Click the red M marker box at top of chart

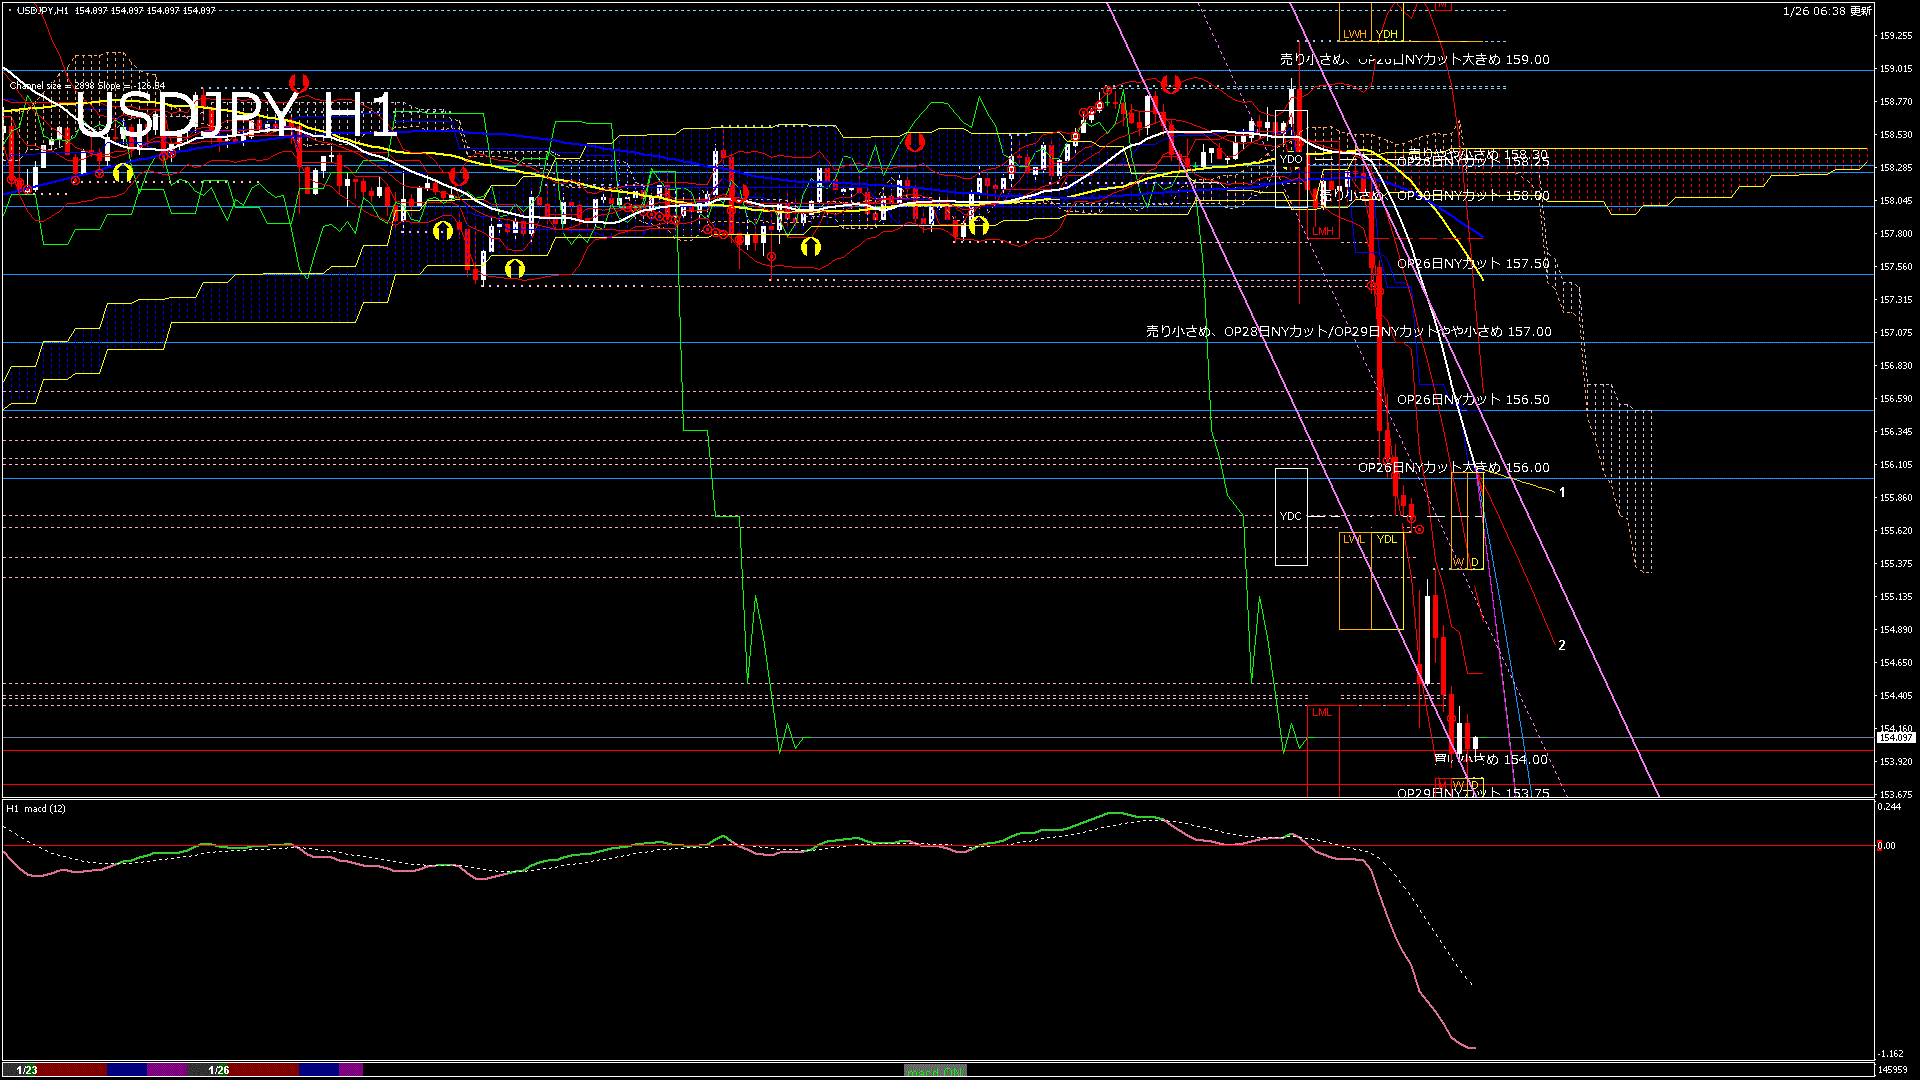coord(1444,7)
